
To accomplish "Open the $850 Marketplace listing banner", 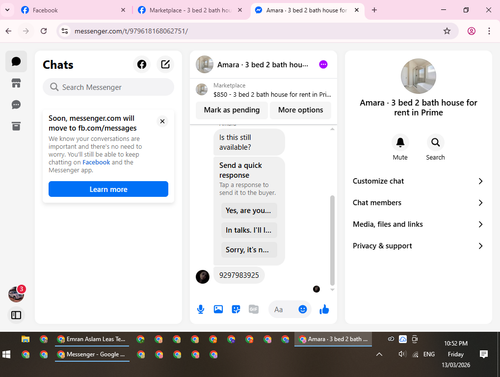I will (x=263, y=90).
